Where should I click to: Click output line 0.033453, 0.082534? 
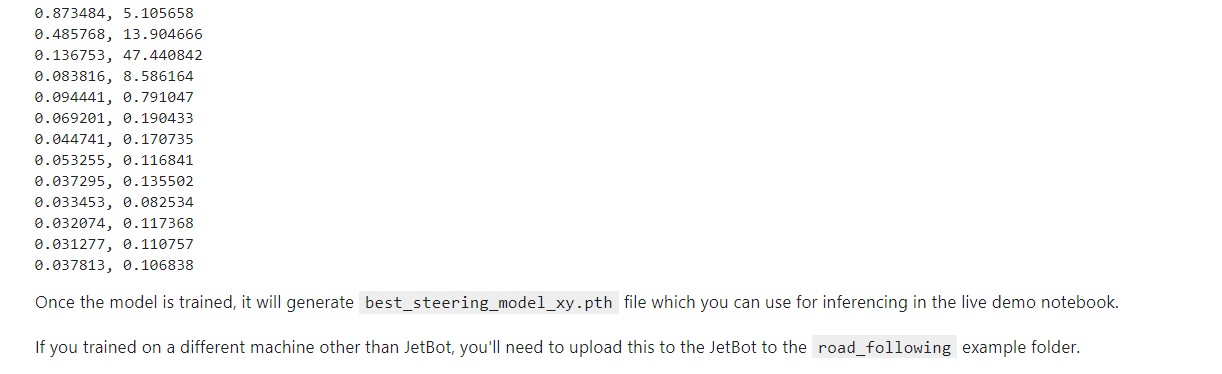click(x=114, y=203)
